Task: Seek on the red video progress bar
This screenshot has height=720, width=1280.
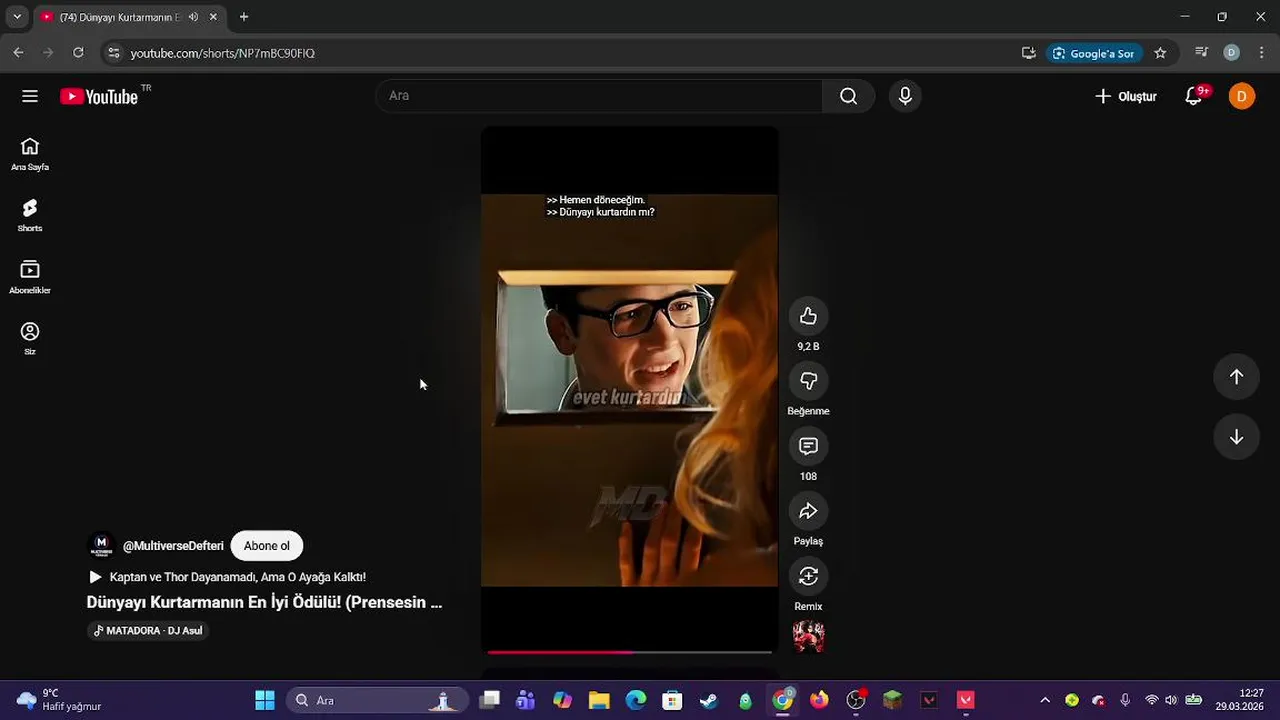Action: [x=630, y=652]
